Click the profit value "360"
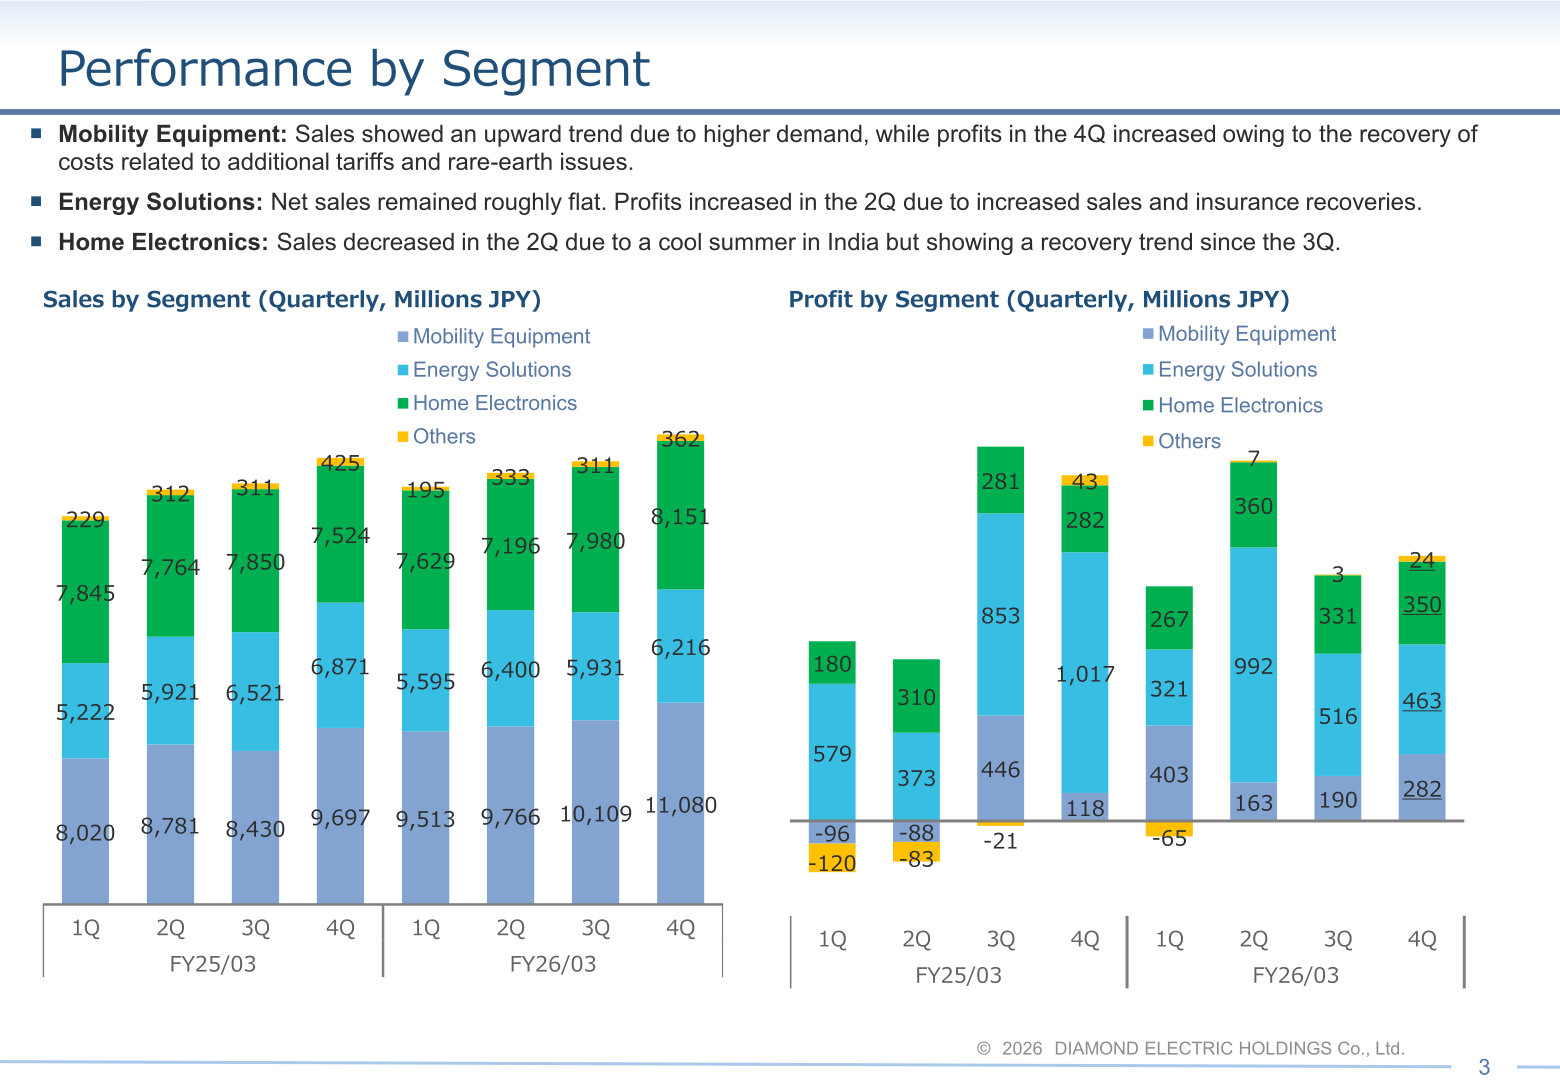 pos(1253,506)
